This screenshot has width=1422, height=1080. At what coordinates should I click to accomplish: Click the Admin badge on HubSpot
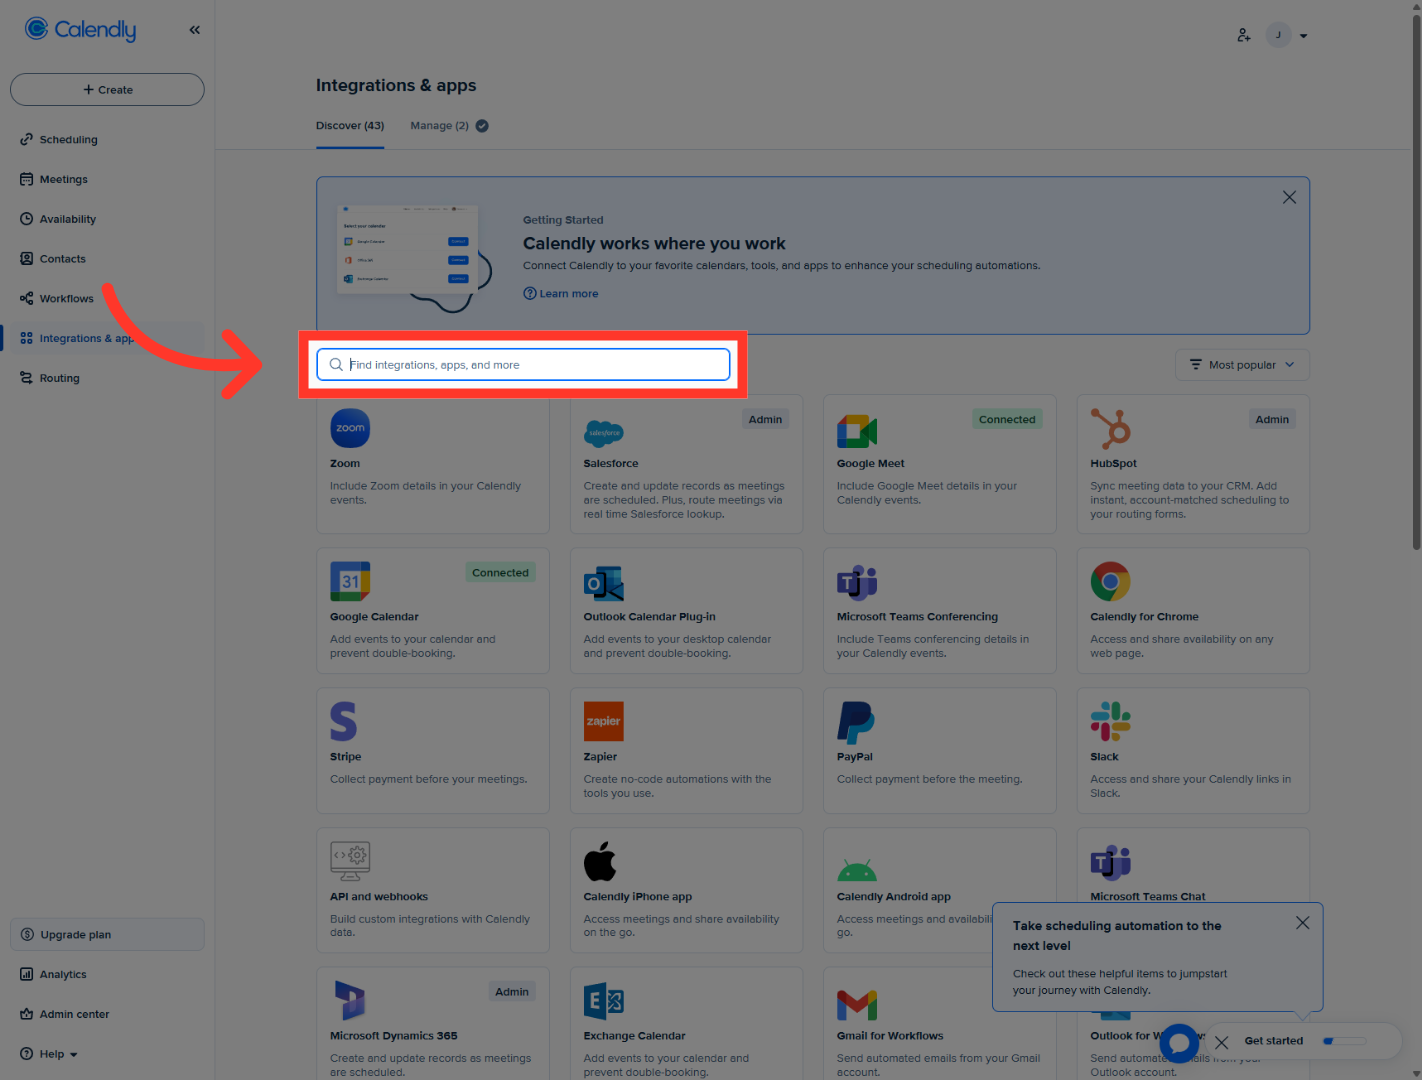(1272, 420)
